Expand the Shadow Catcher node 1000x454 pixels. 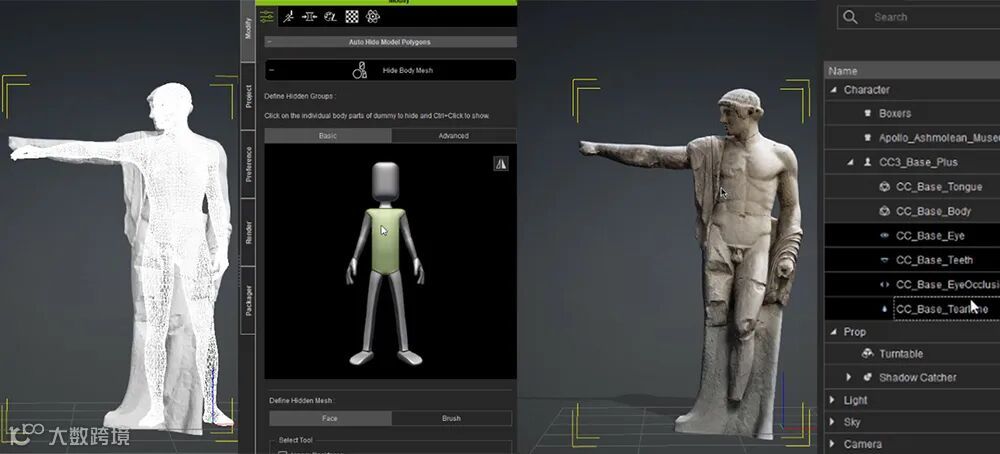coord(849,377)
